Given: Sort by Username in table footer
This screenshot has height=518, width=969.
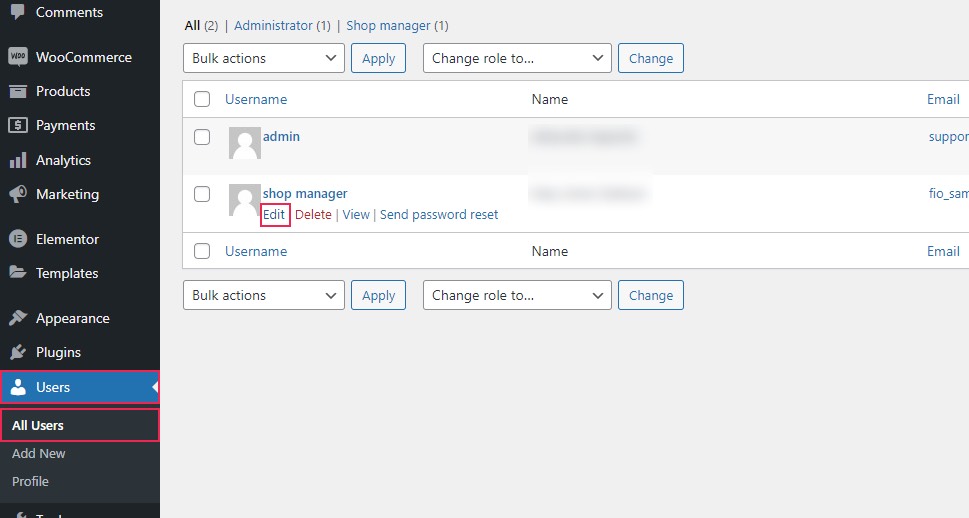Looking at the screenshot, I should click(x=256, y=251).
